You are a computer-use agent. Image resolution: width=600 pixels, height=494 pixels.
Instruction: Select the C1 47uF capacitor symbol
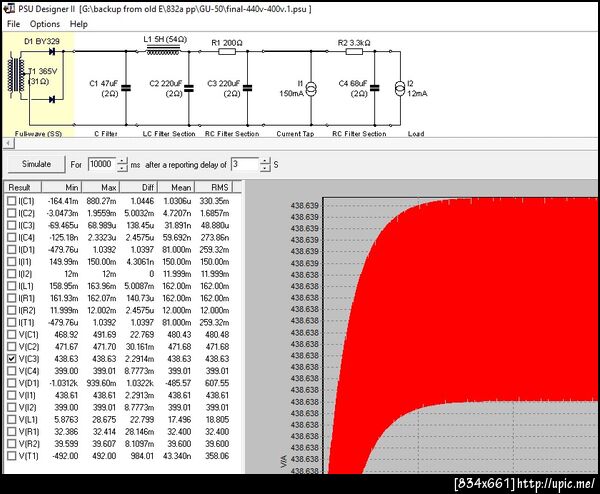pos(126,88)
